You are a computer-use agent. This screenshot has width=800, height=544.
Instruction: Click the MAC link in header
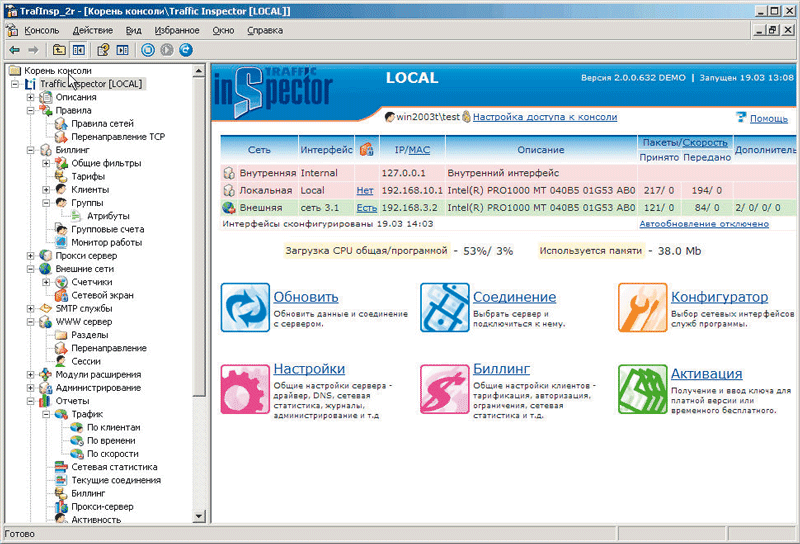pyautogui.click(x=419, y=150)
